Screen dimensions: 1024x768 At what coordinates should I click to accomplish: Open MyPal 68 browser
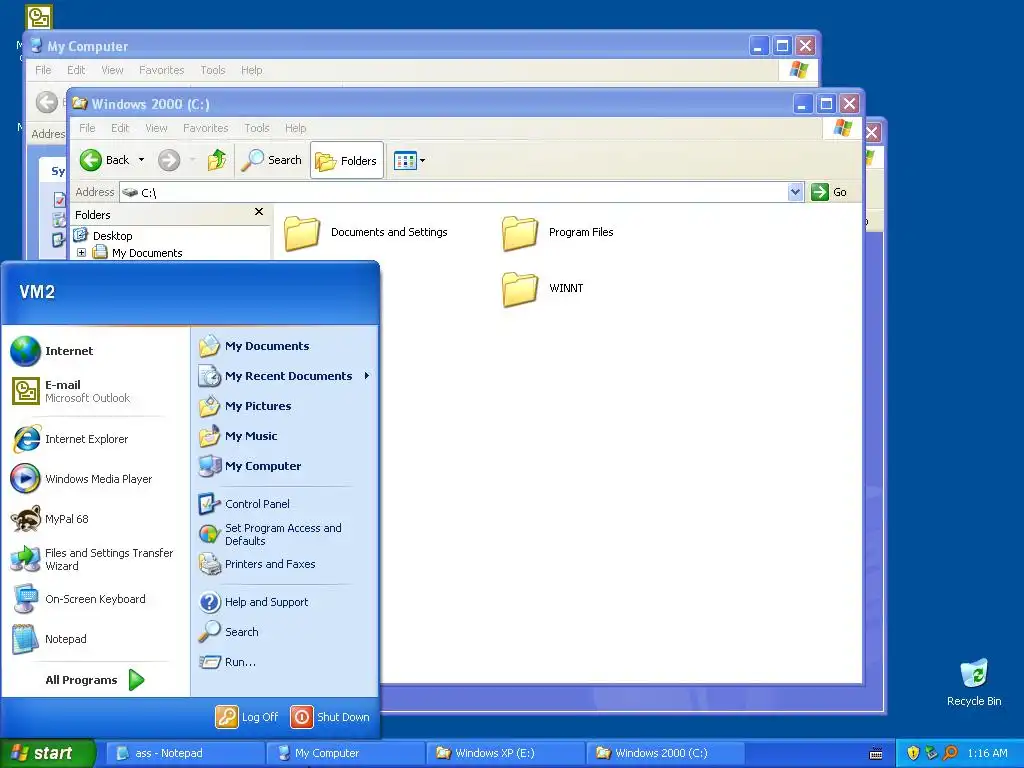coord(50,519)
